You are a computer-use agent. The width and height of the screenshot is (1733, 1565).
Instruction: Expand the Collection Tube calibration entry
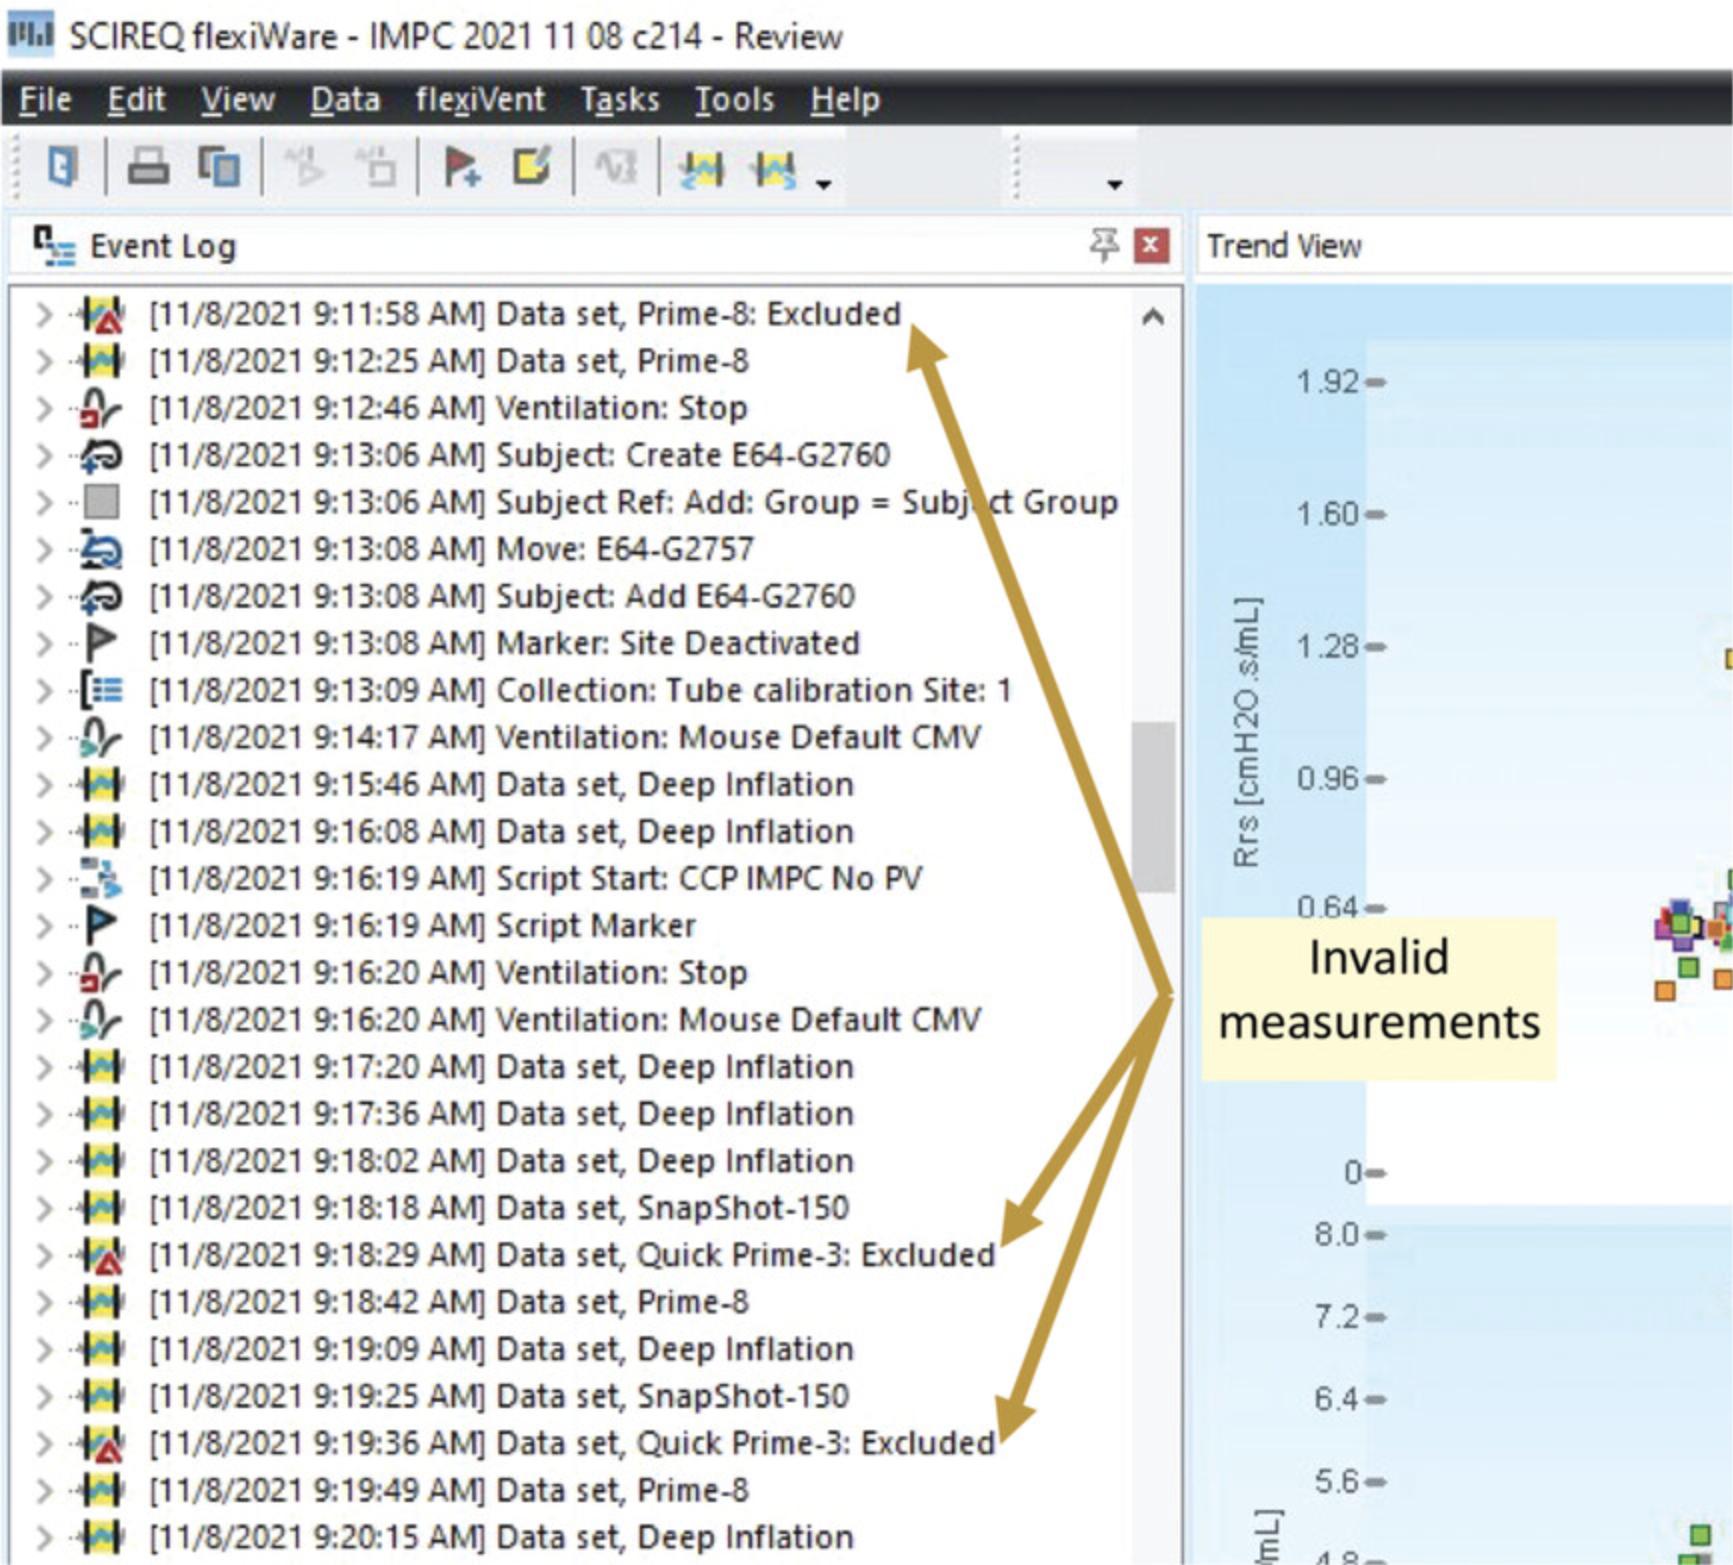click(43, 690)
